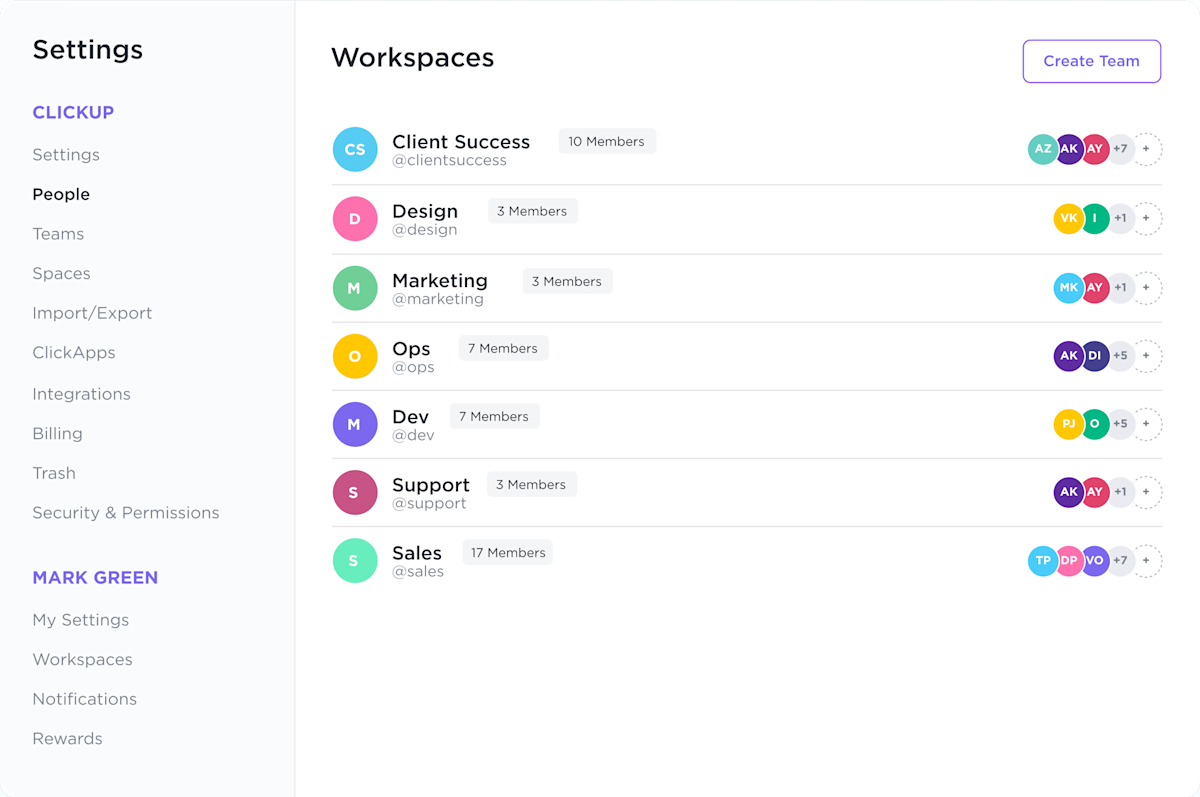Image resolution: width=1200 pixels, height=797 pixels.
Task: Go to Billing settings
Action: pyautogui.click(x=57, y=434)
